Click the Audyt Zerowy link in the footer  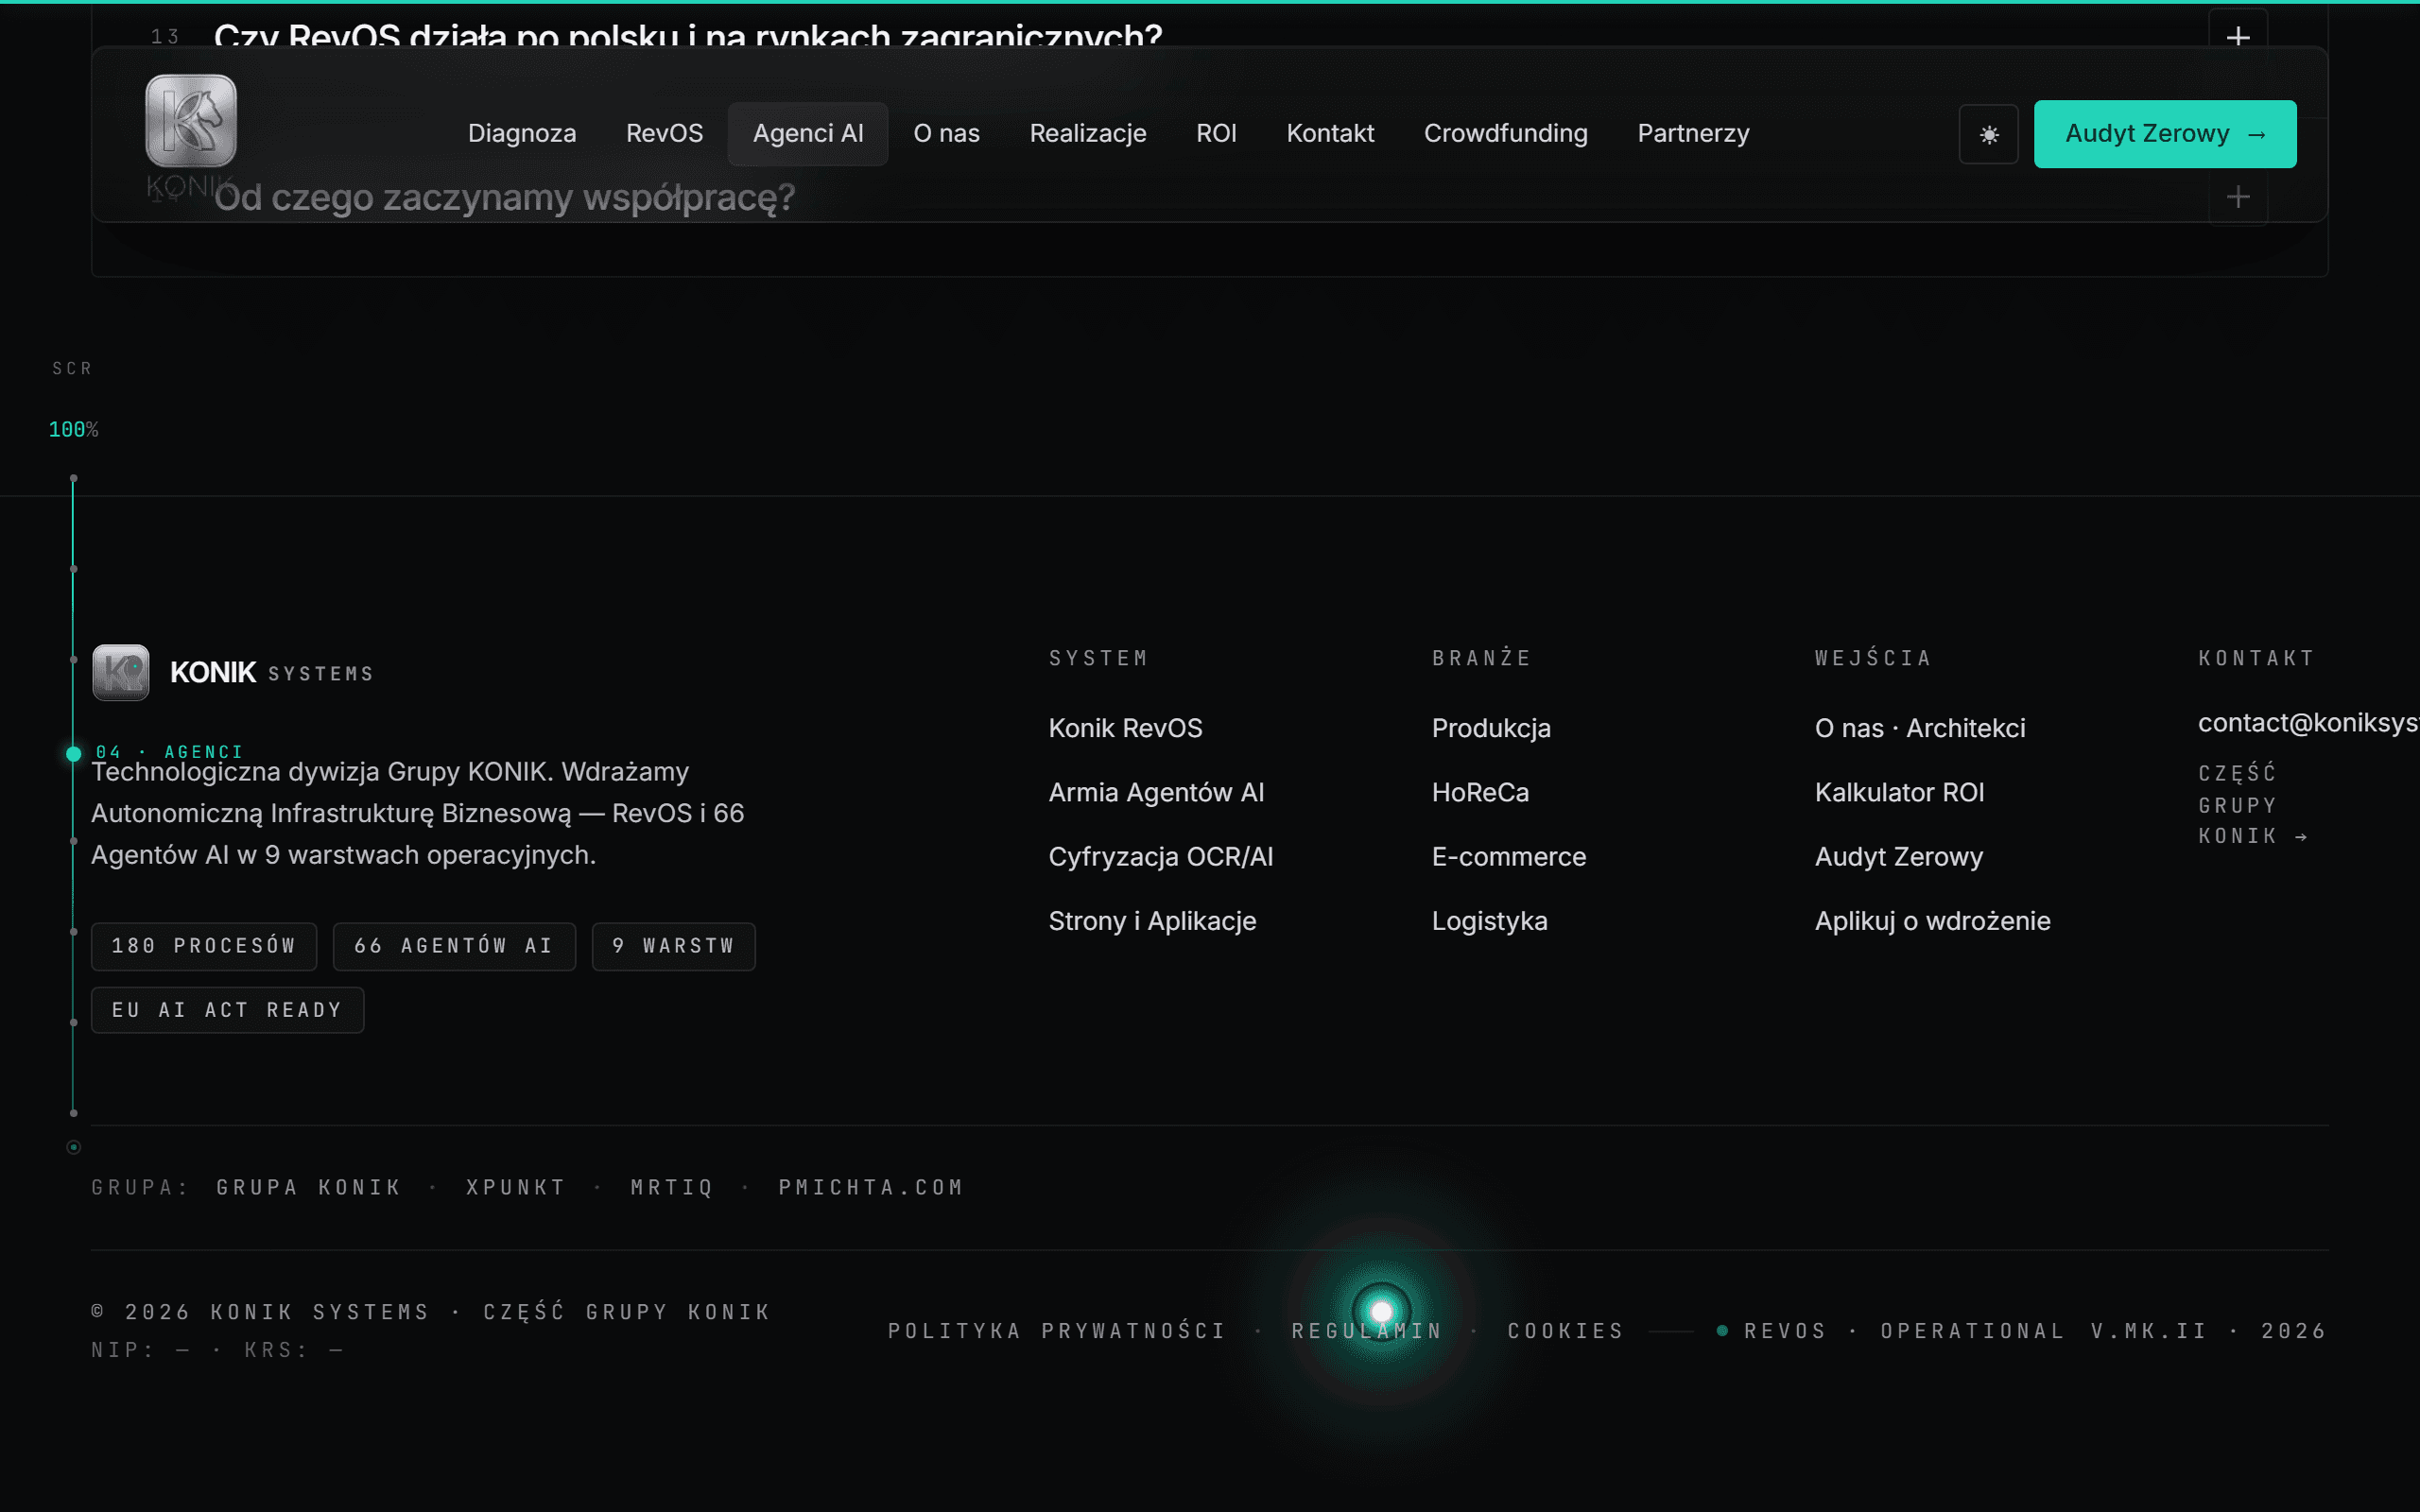coord(1898,857)
